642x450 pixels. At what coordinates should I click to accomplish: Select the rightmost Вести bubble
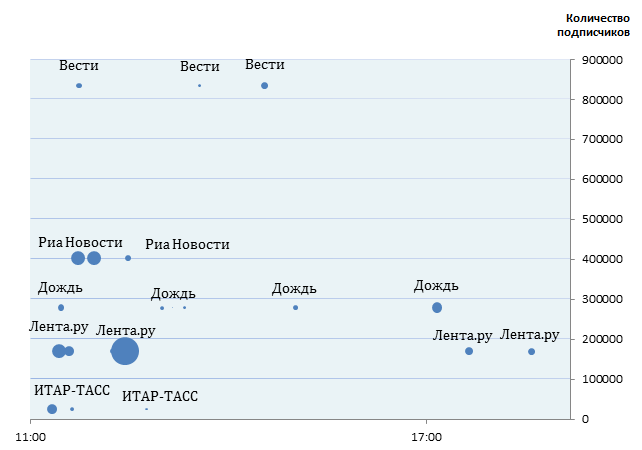point(264,86)
